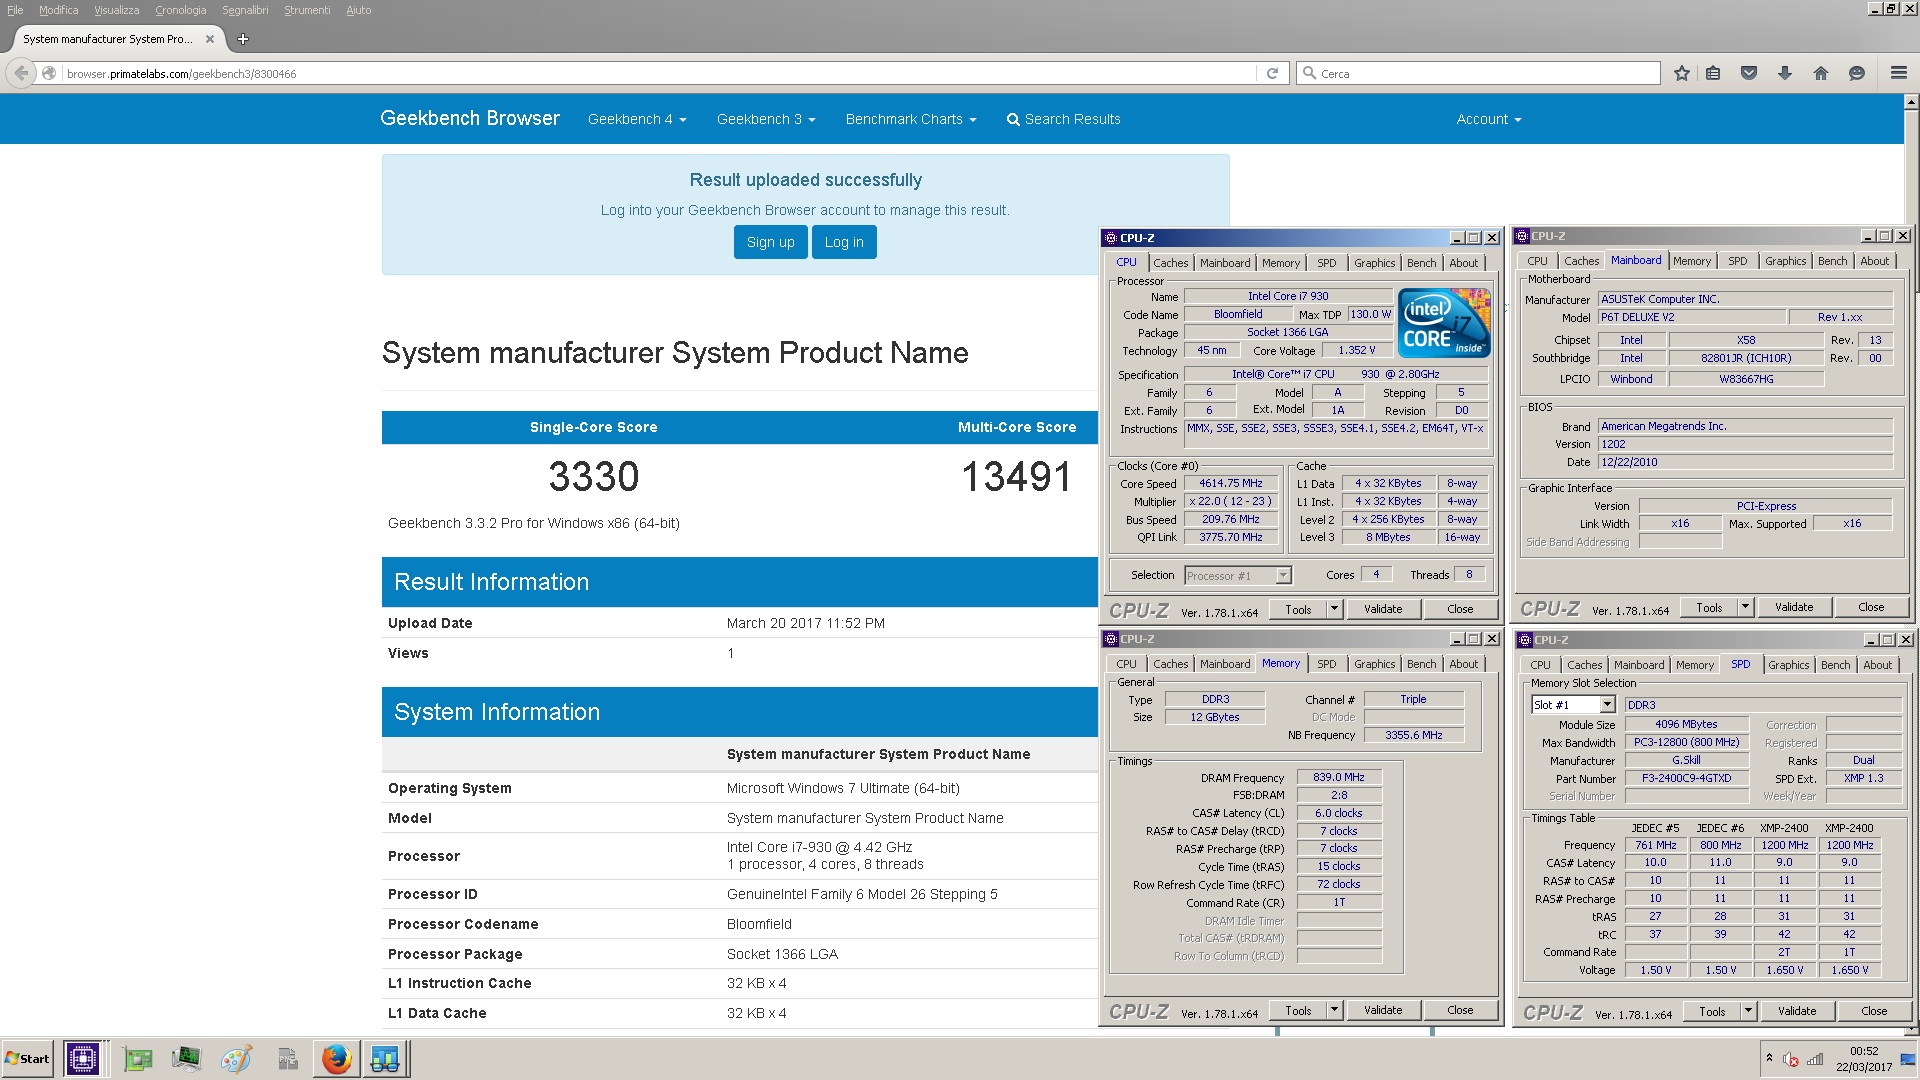1920x1080 pixels.
Task: Click Validate in the CPU window
Action: point(1383,609)
